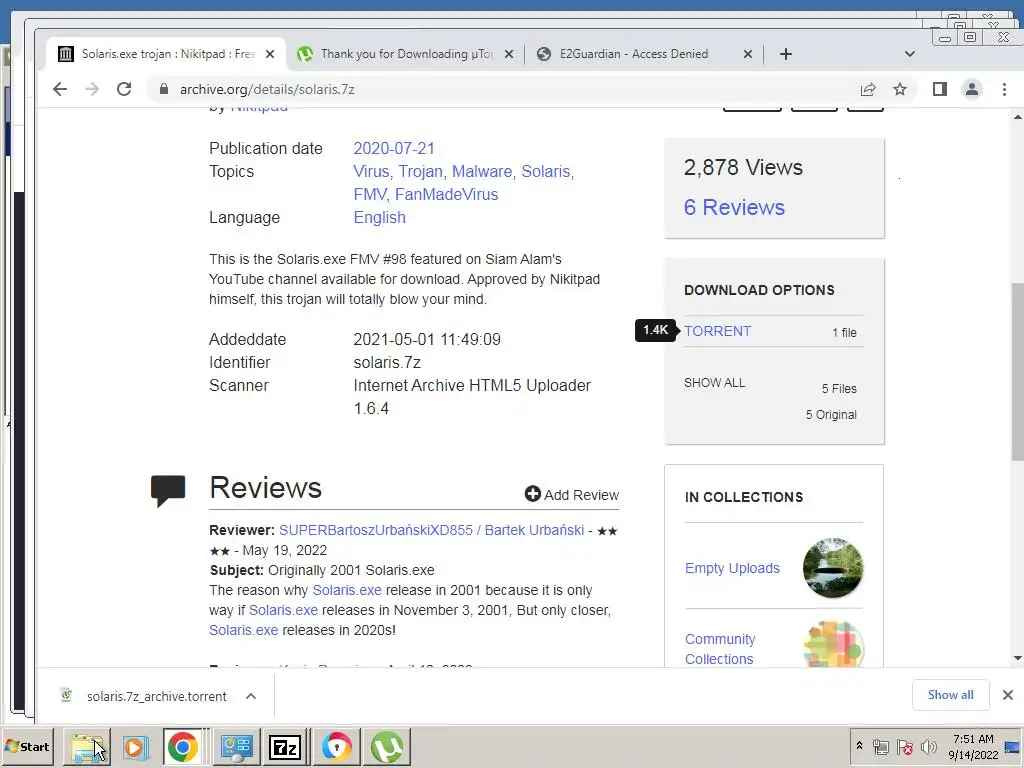The width and height of the screenshot is (1024, 768).
Task: Open the English language link
Action: click(x=379, y=217)
